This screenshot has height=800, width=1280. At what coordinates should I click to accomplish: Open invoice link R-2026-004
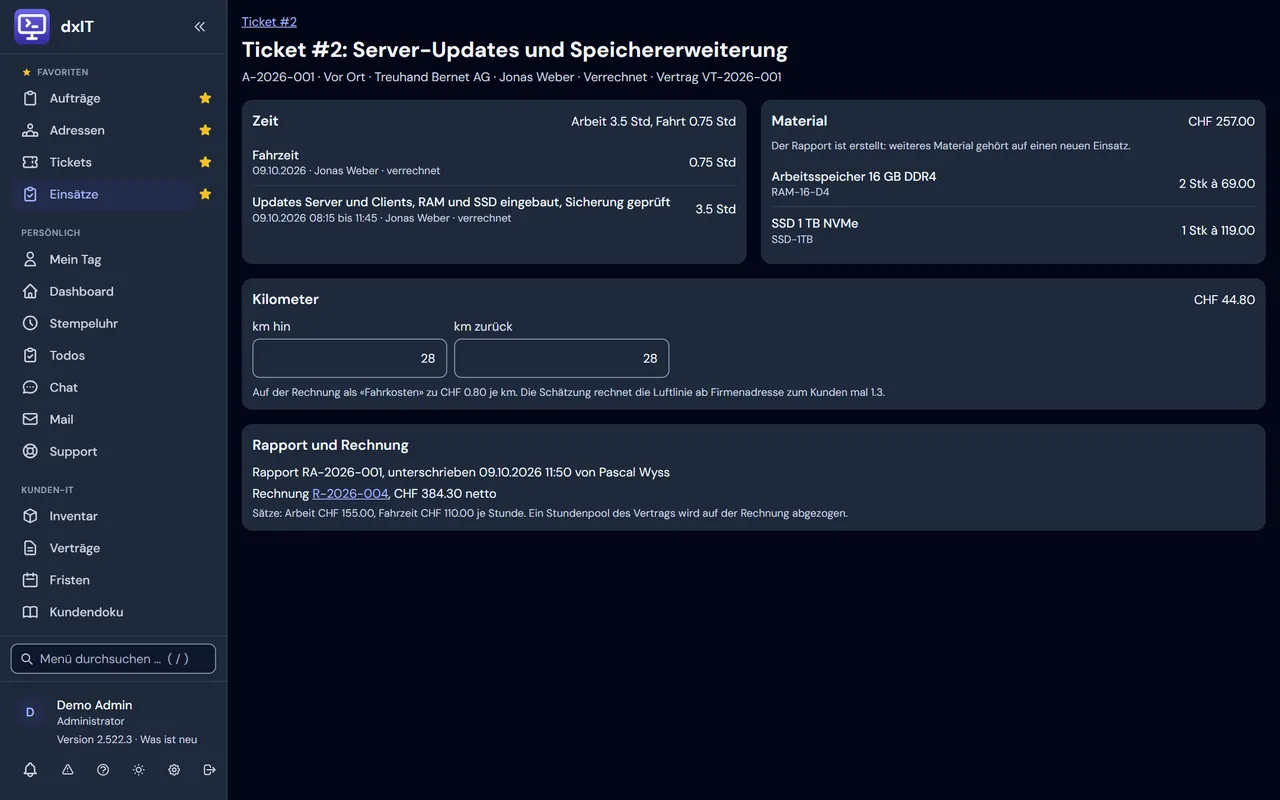tap(350, 493)
